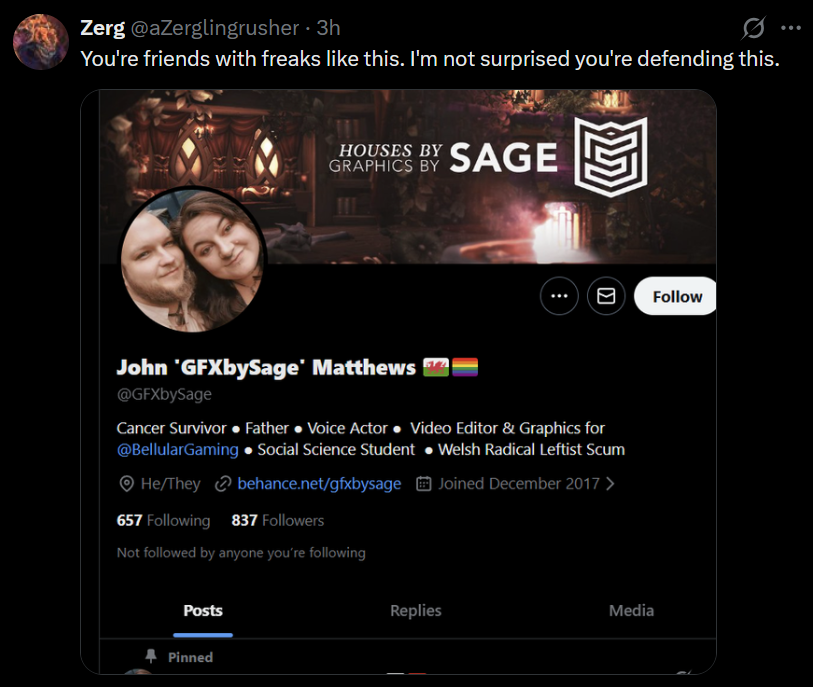Select the Posts tab

click(203, 610)
